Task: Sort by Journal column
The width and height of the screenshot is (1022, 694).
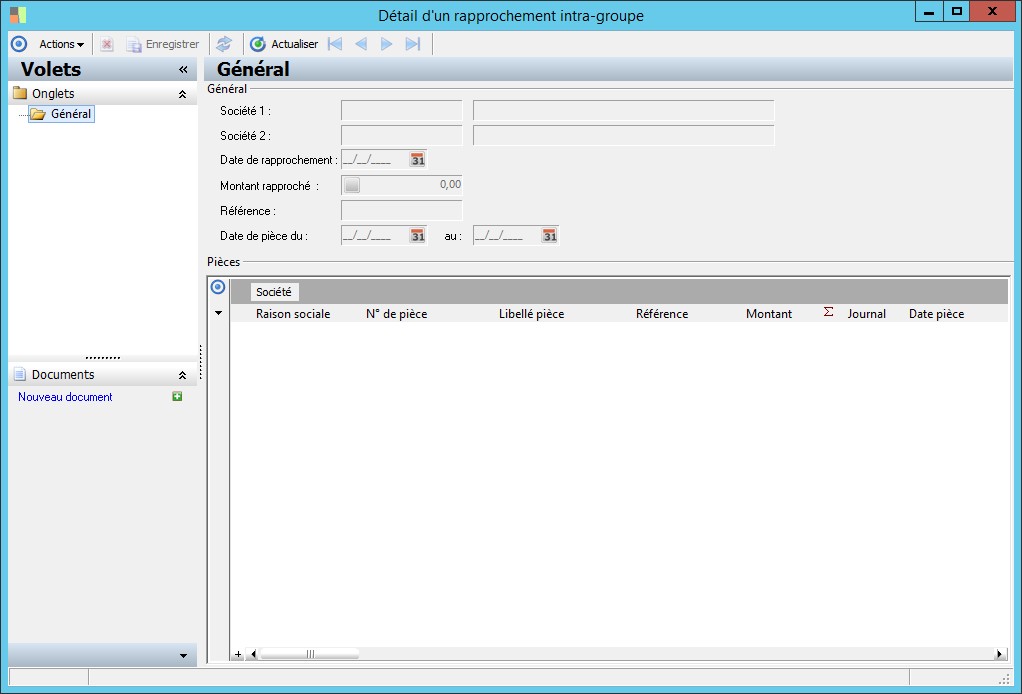Action: [x=866, y=314]
